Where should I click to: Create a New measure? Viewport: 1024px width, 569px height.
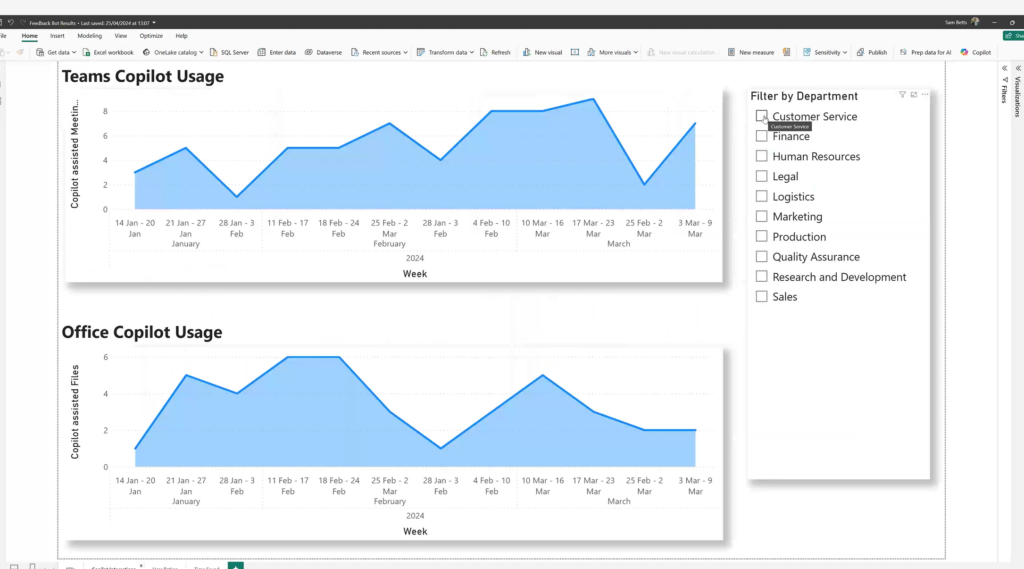pyautogui.click(x=750, y=52)
